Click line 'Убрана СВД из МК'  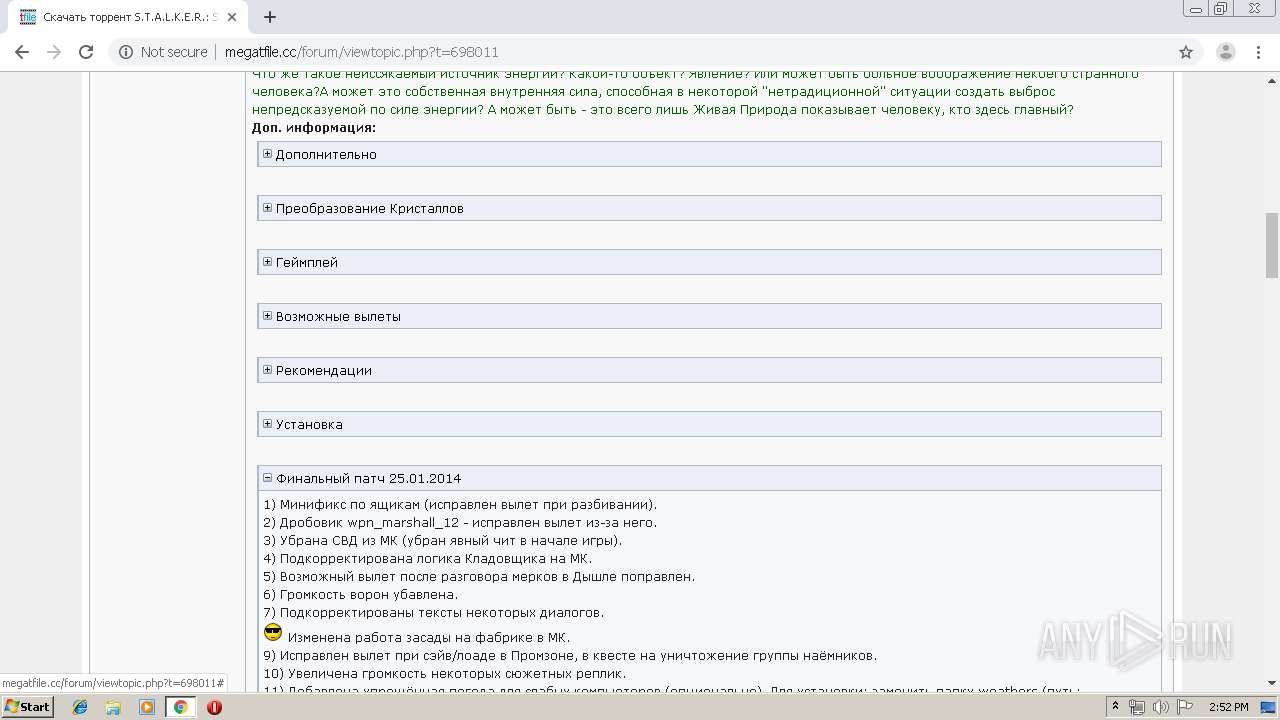tap(443, 540)
